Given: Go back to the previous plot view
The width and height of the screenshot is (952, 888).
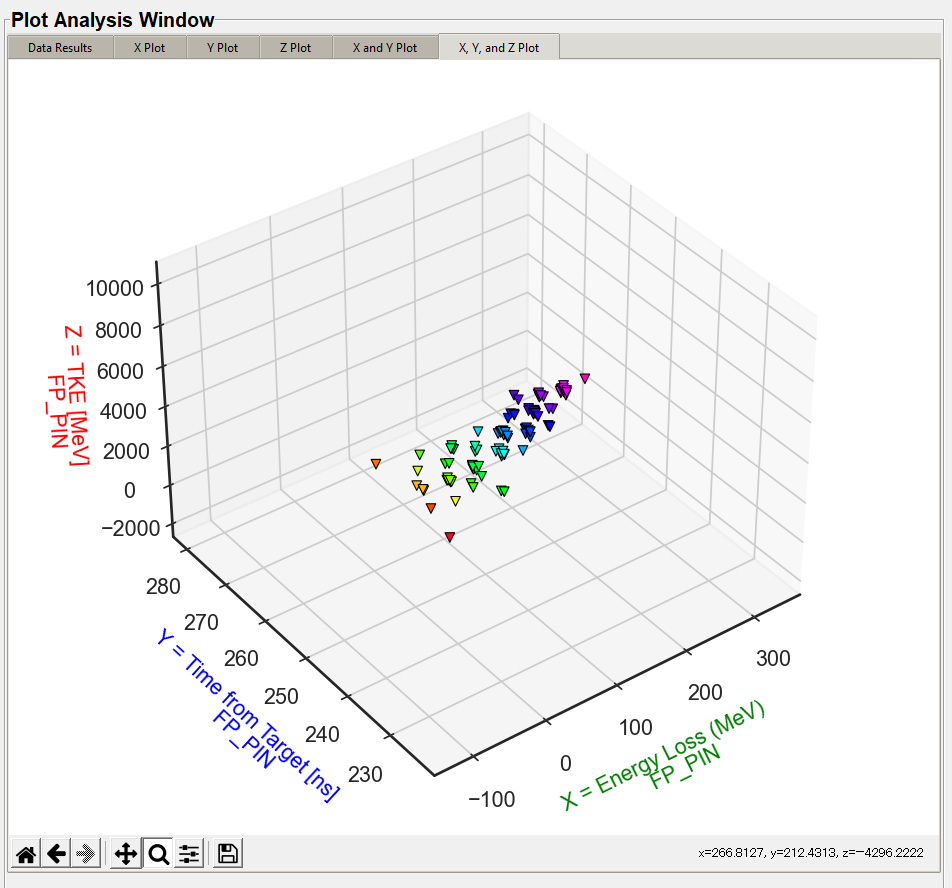Looking at the screenshot, I should [57, 853].
